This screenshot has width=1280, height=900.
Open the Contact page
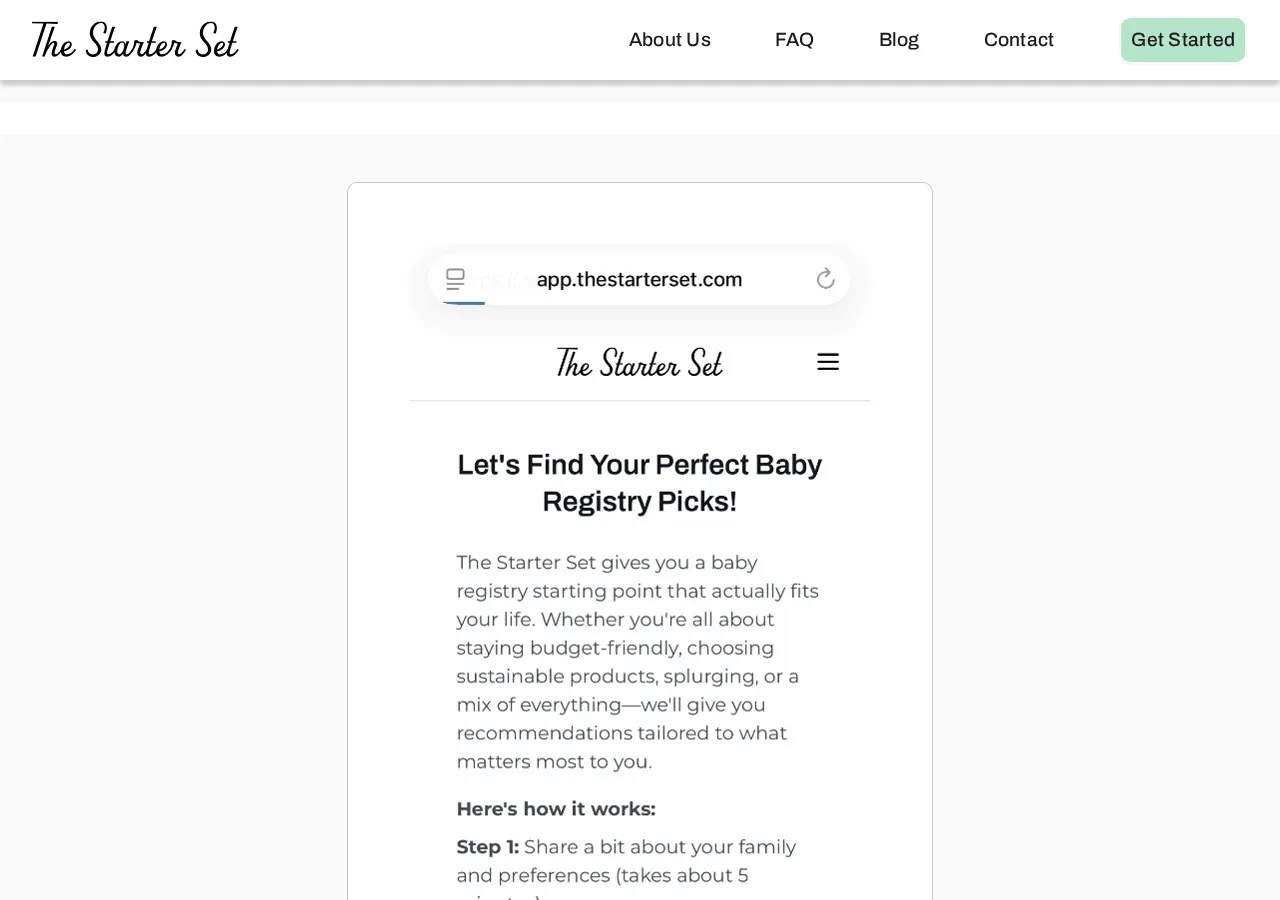coord(1019,39)
